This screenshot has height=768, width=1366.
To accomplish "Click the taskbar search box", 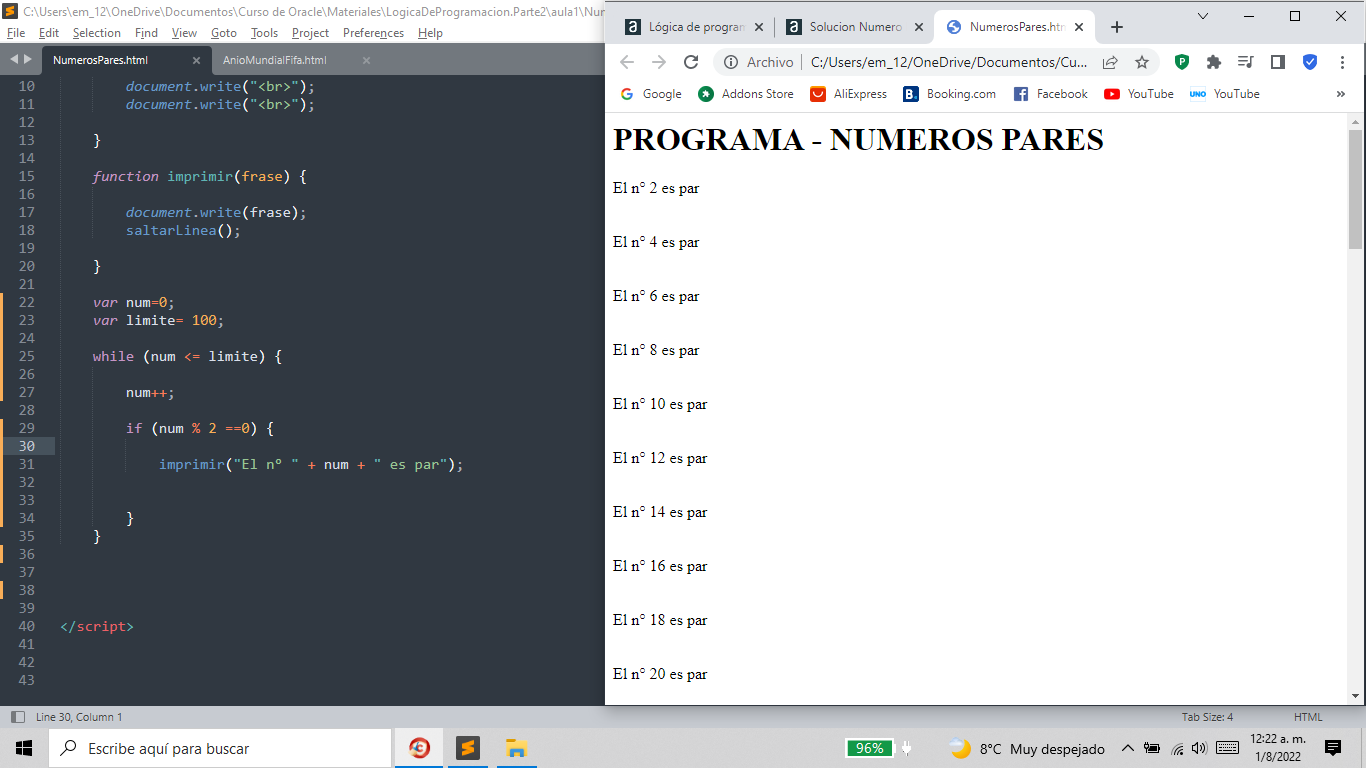I will [220, 748].
